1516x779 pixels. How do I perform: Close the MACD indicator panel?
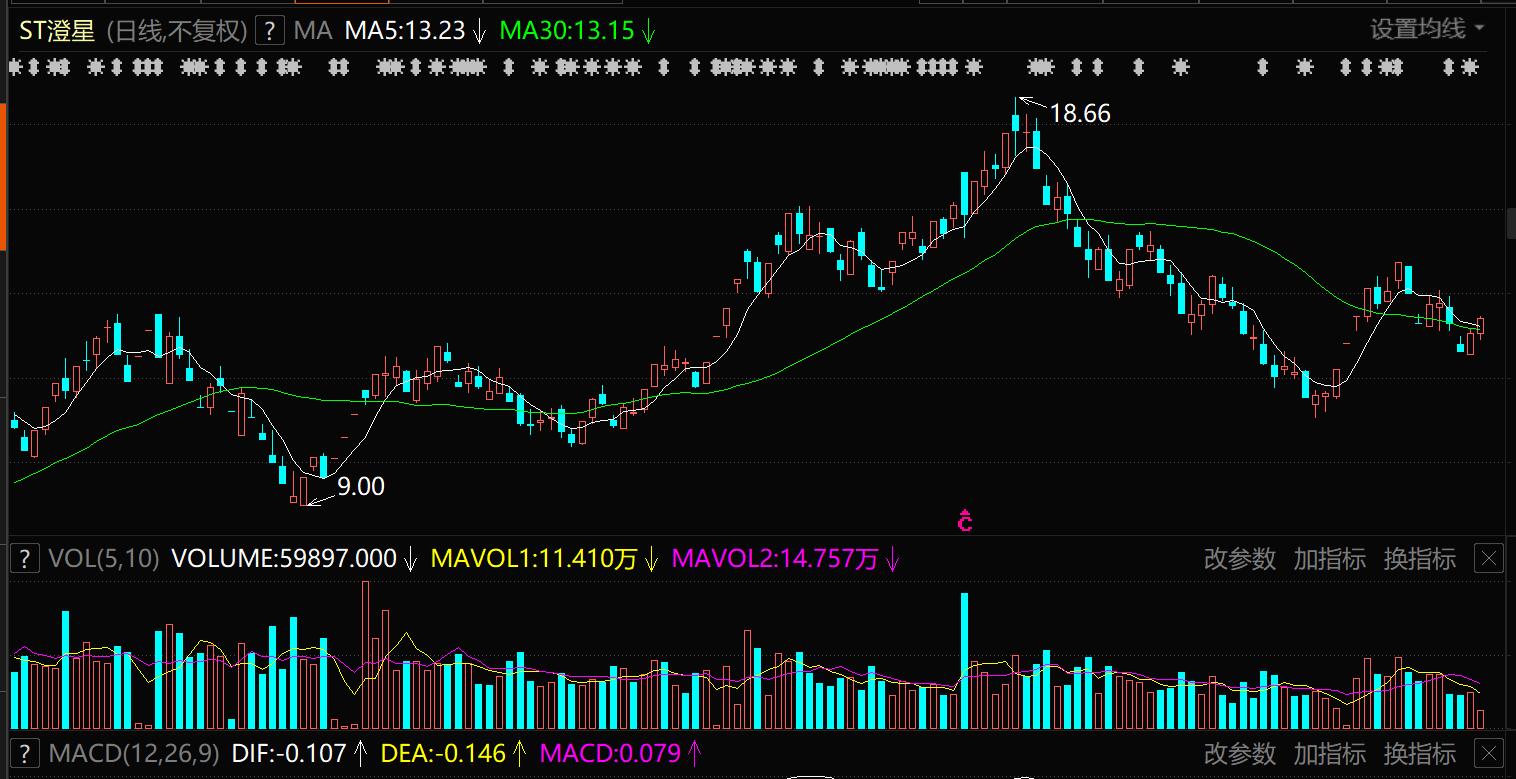[x=1489, y=753]
